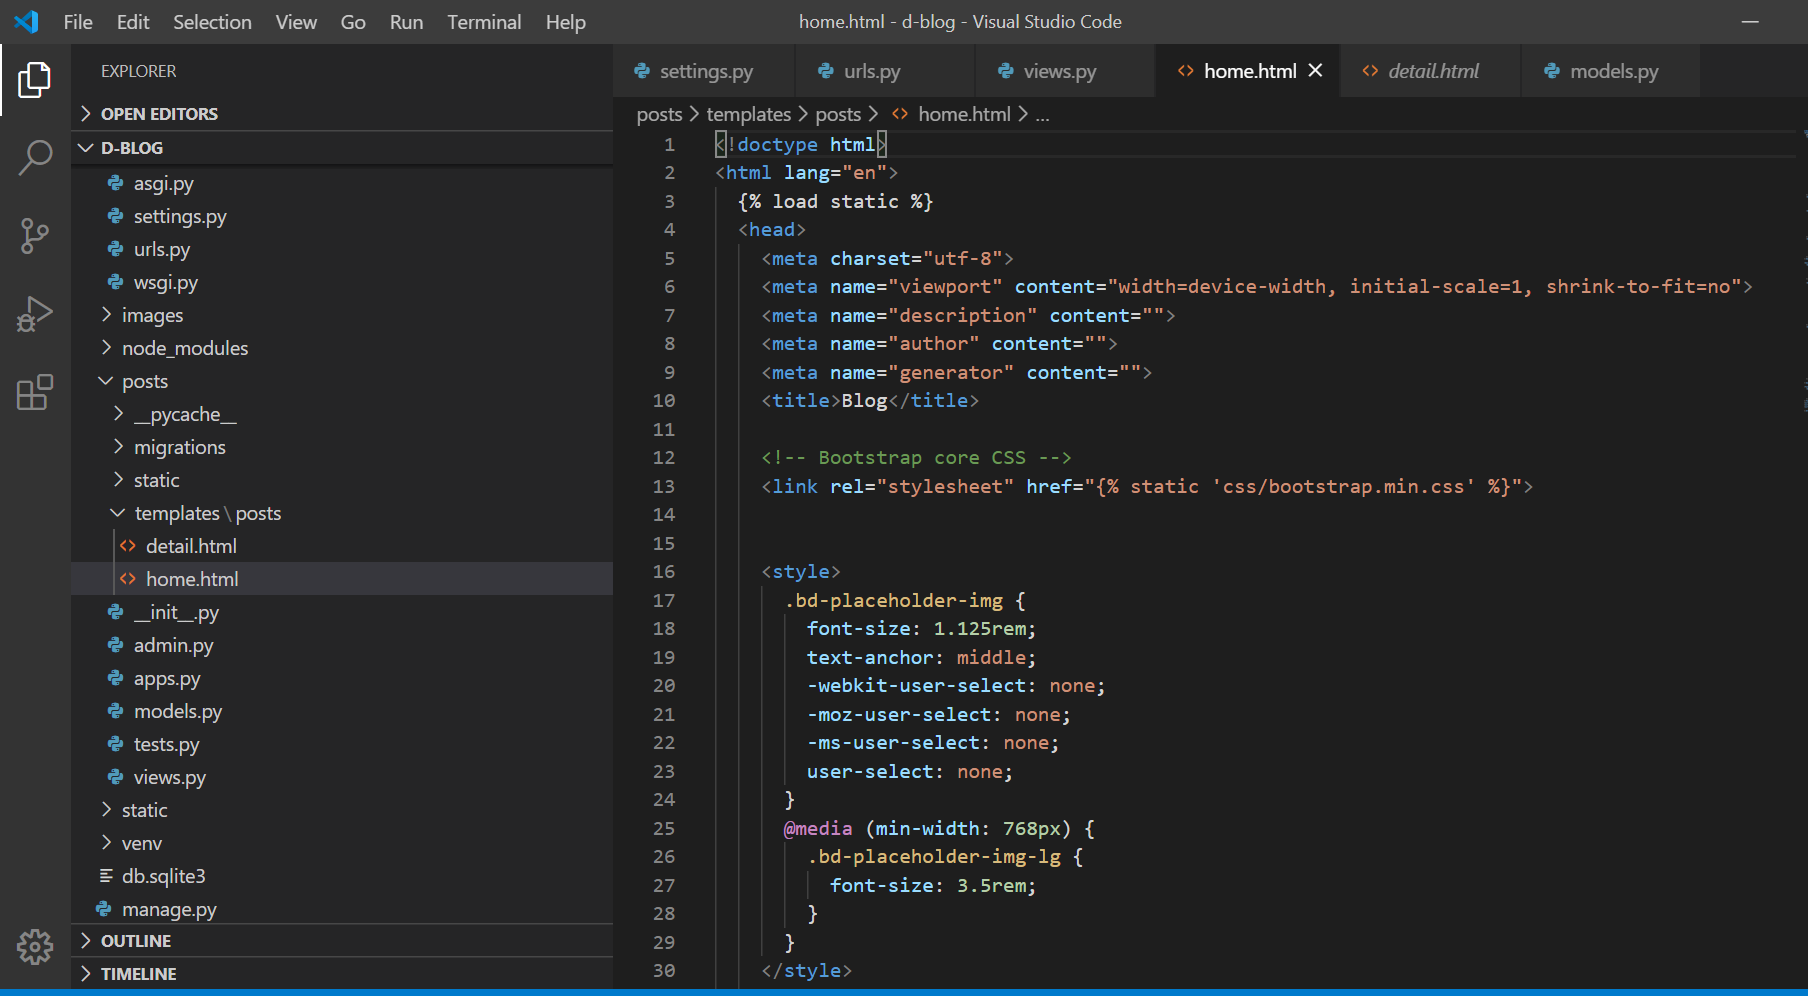Open the Run menu
Screen dimensions: 1808x996
point(406,22)
